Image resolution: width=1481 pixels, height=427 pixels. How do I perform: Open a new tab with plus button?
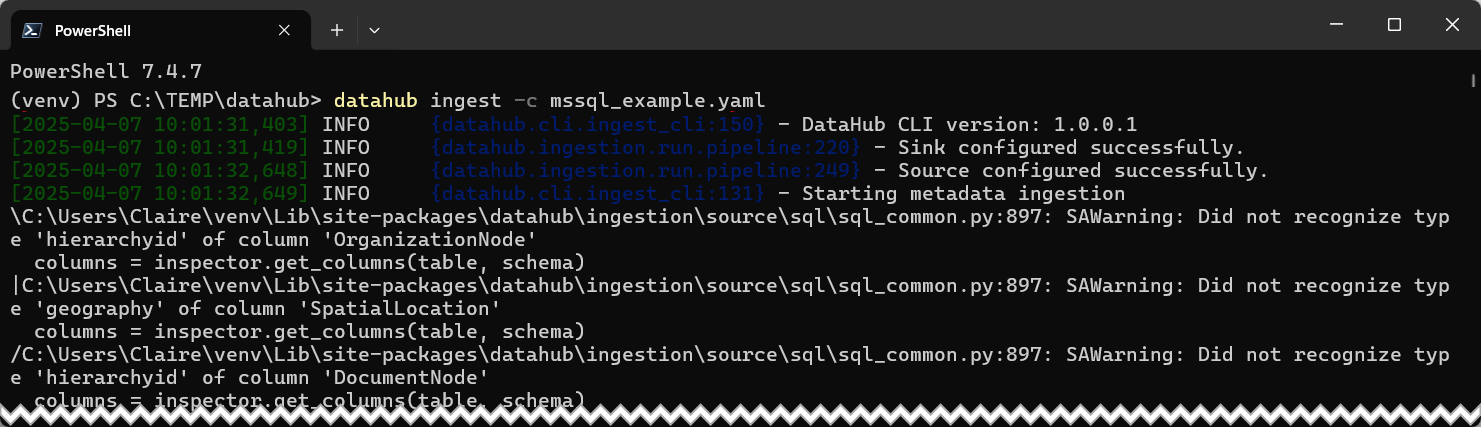point(337,31)
